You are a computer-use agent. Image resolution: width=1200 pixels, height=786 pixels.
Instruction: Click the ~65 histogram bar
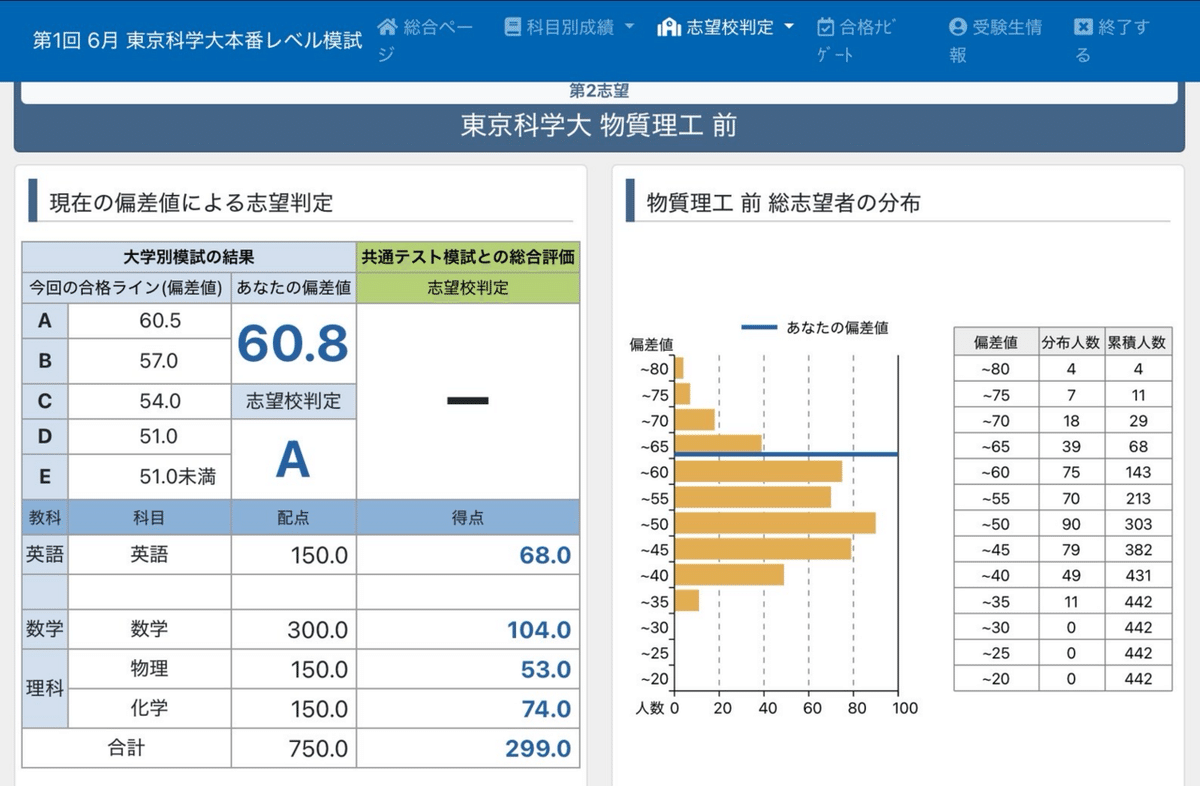point(718,444)
